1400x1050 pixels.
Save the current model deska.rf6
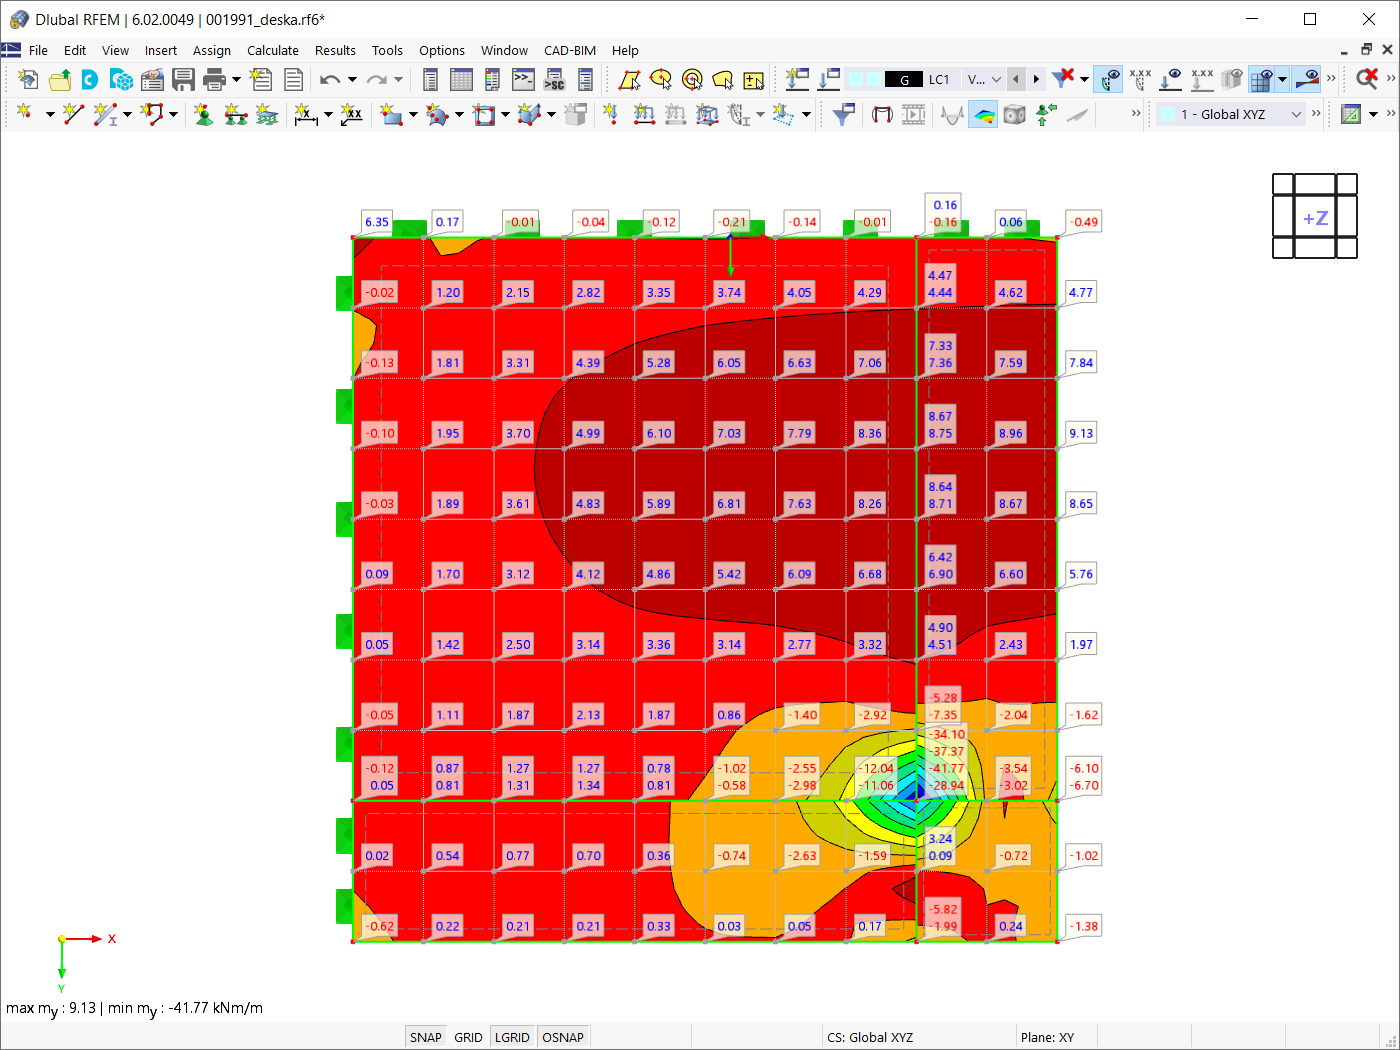[x=183, y=79]
